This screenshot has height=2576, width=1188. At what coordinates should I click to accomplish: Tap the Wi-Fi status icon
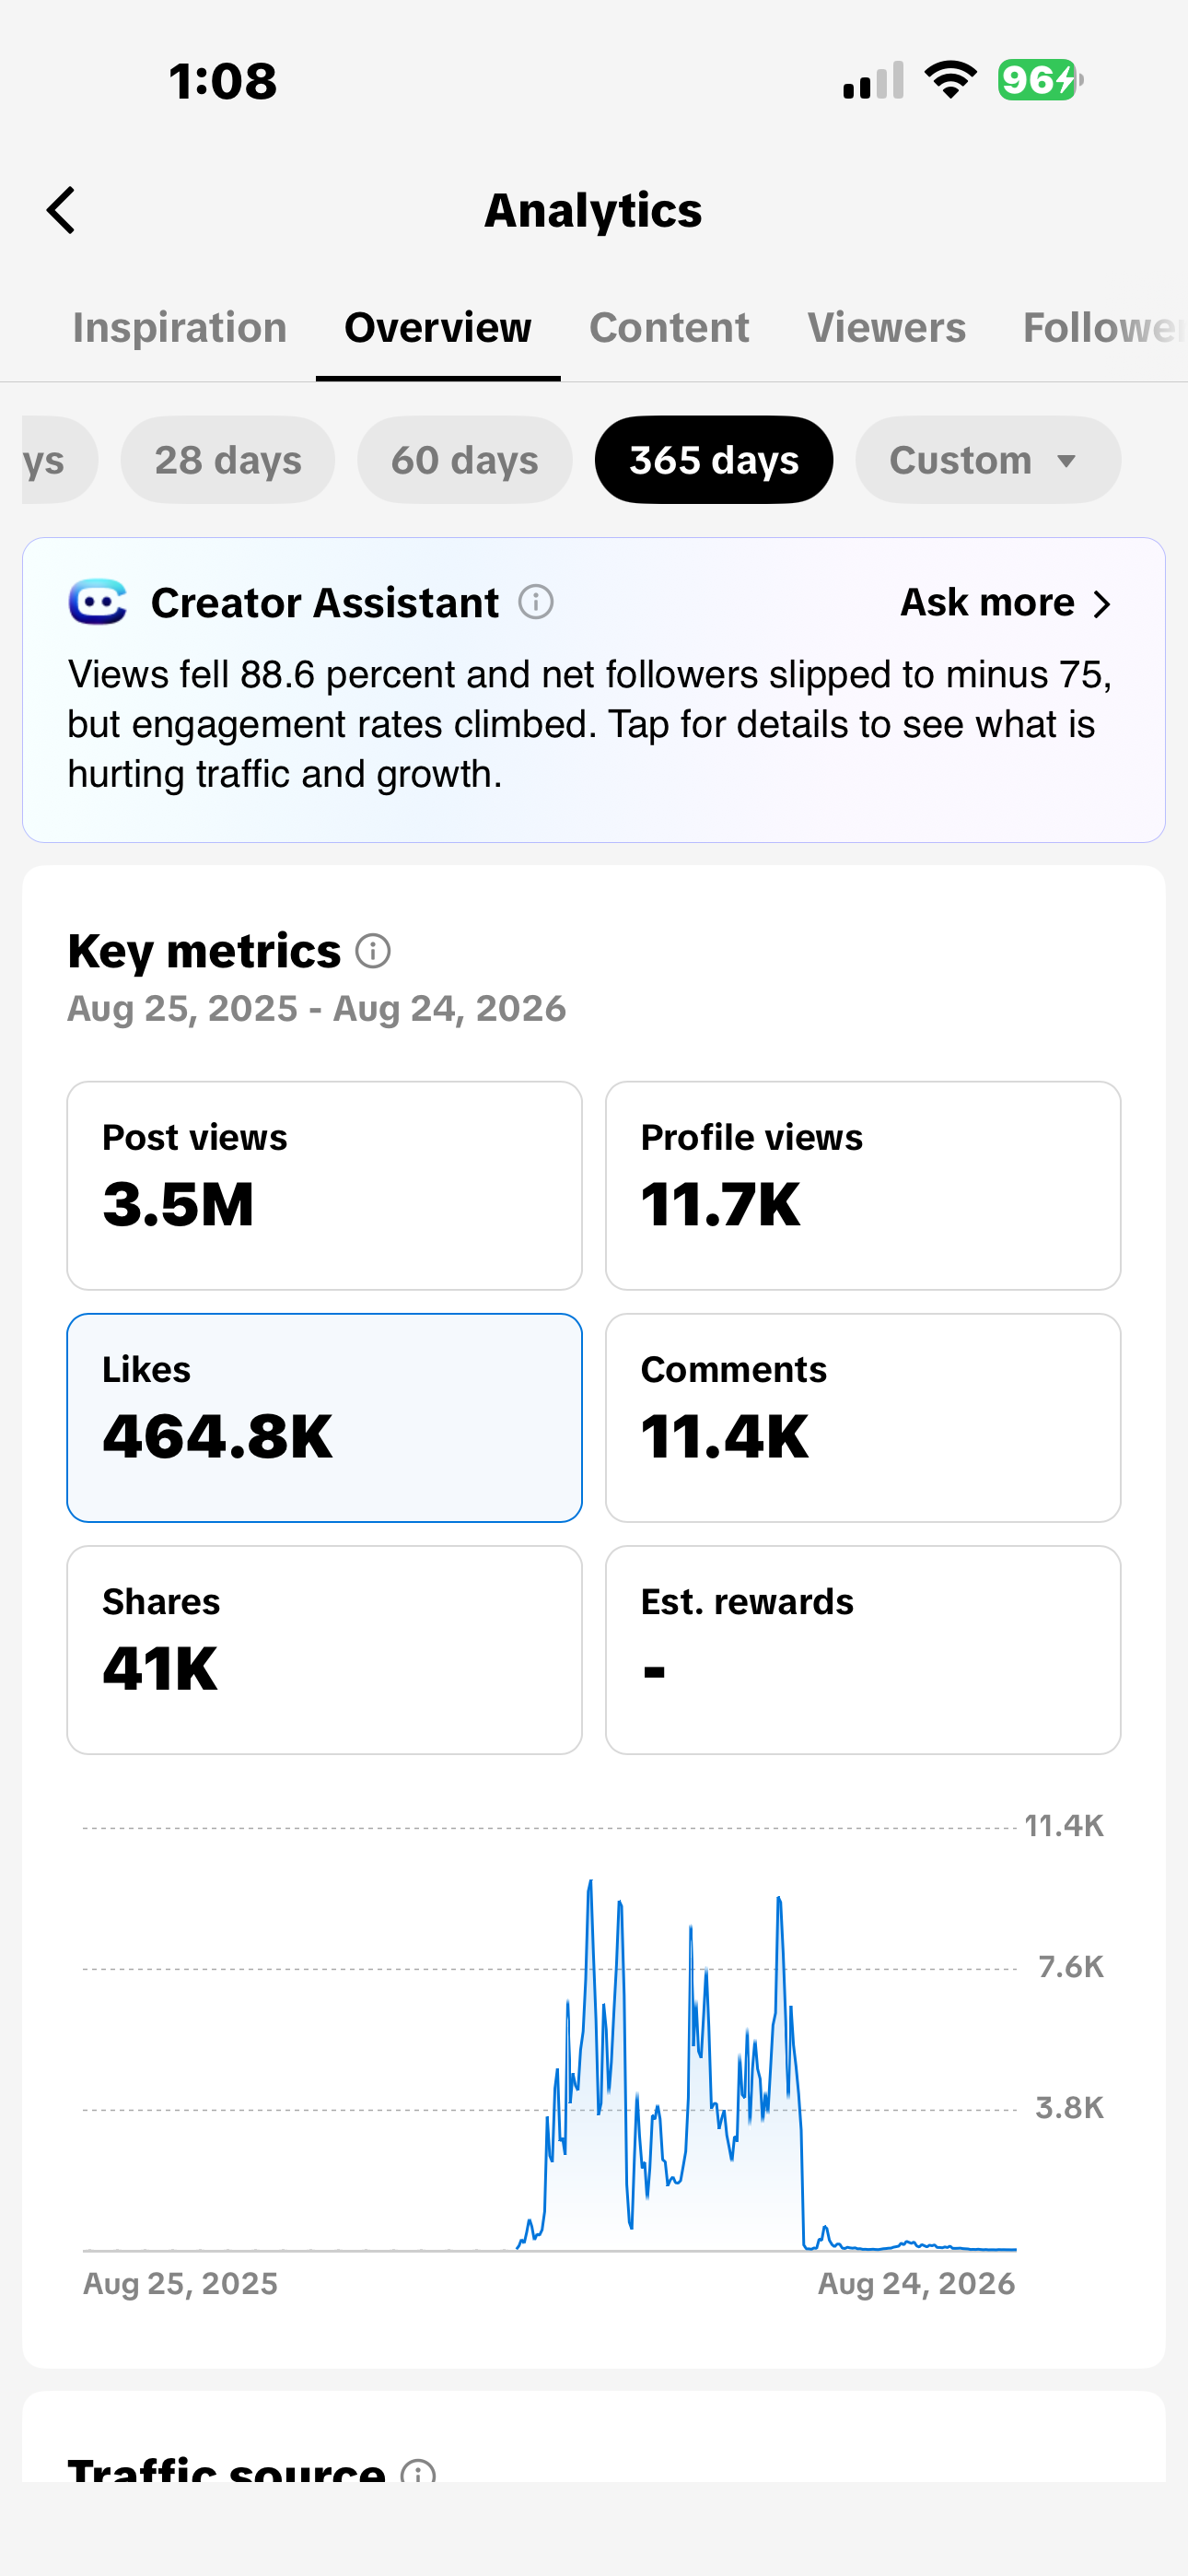click(950, 80)
